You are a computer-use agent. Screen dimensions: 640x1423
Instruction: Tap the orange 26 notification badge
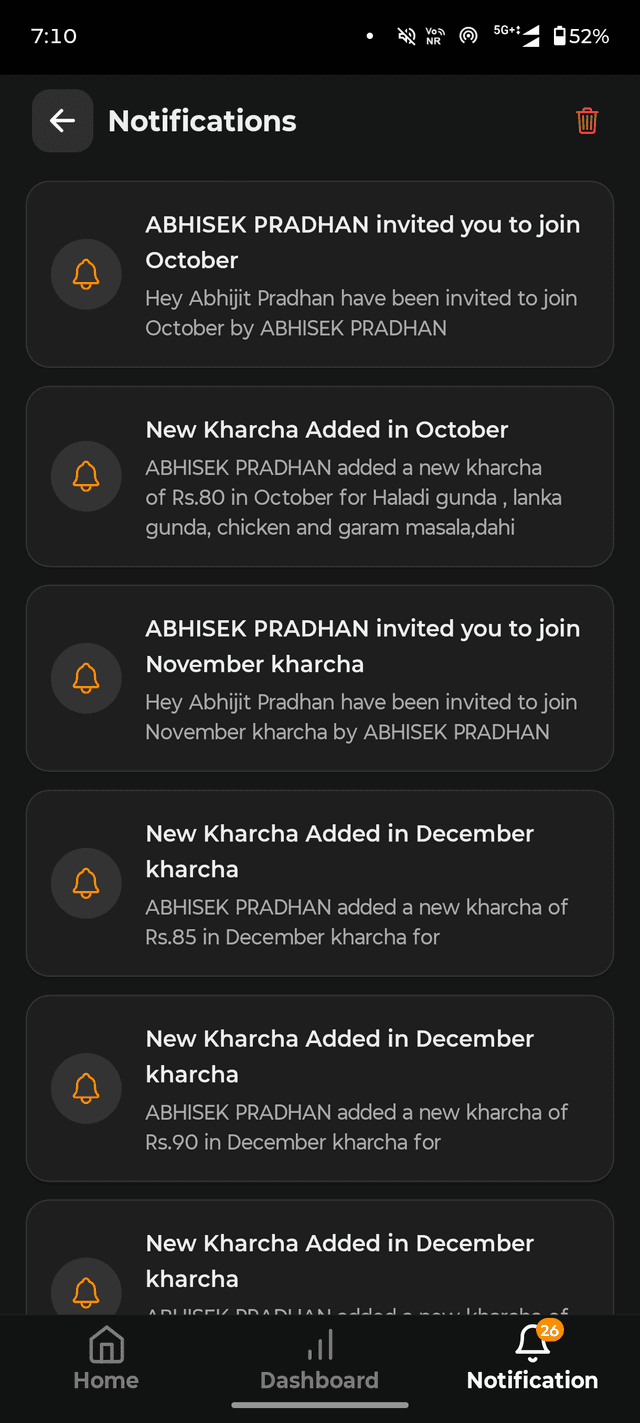point(549,1331)
